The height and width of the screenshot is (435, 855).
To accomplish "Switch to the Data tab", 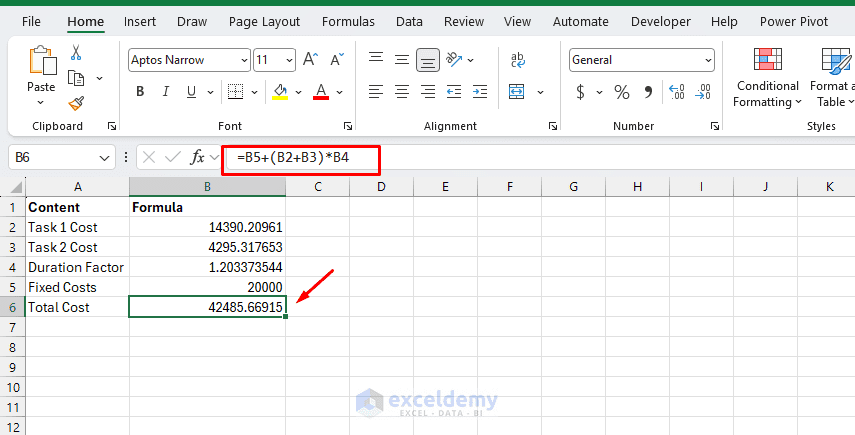I will pos(410,22).
